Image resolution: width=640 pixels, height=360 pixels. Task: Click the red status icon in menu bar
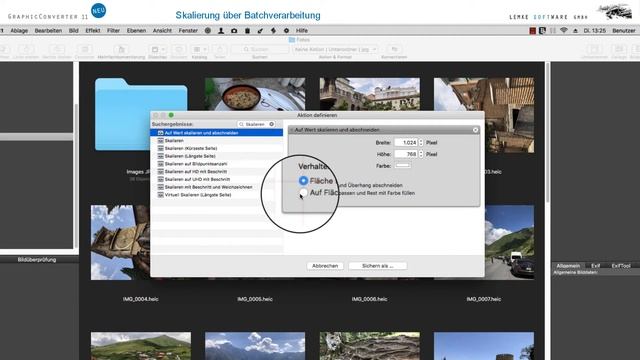coord(533,31)
